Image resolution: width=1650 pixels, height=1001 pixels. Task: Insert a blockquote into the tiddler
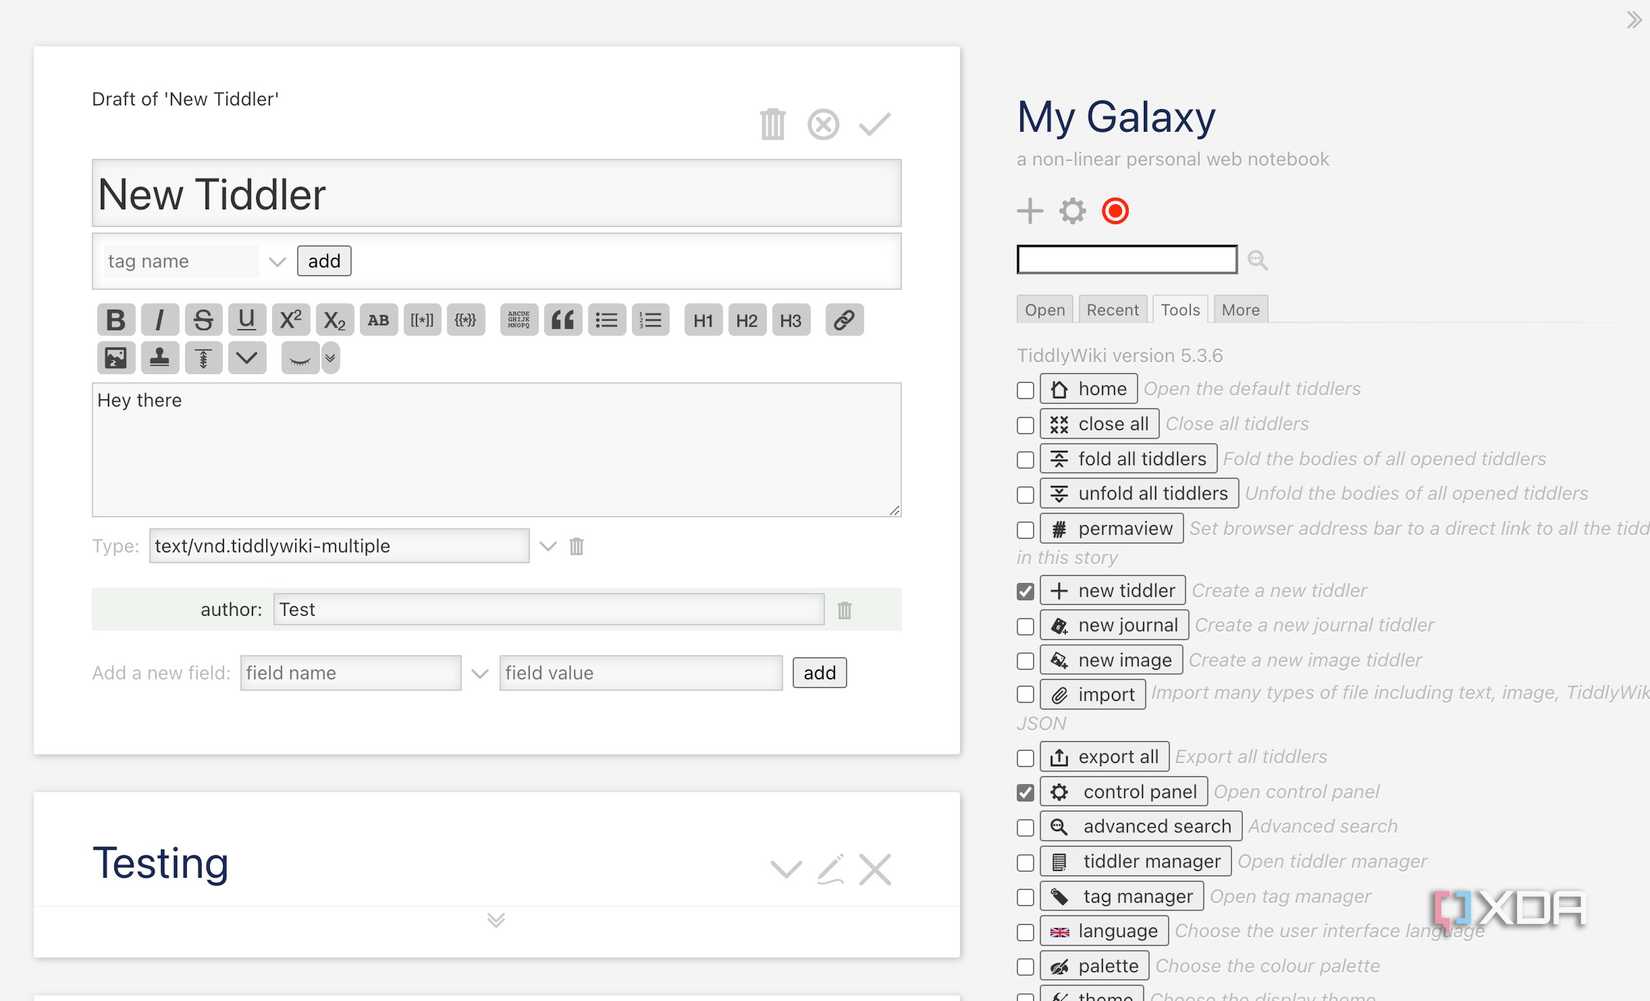(x=562, y=319)
